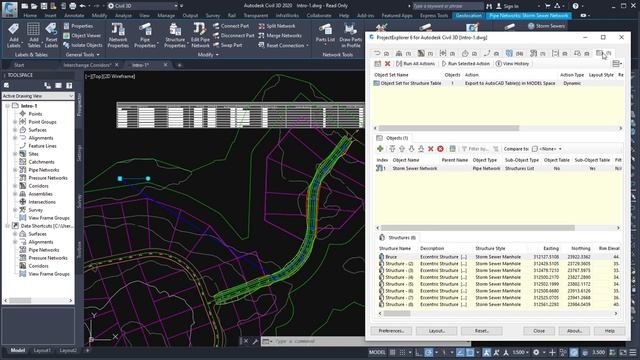
Task: Toggle MODEL space button on the status bar
Action: tap(377, 352)
